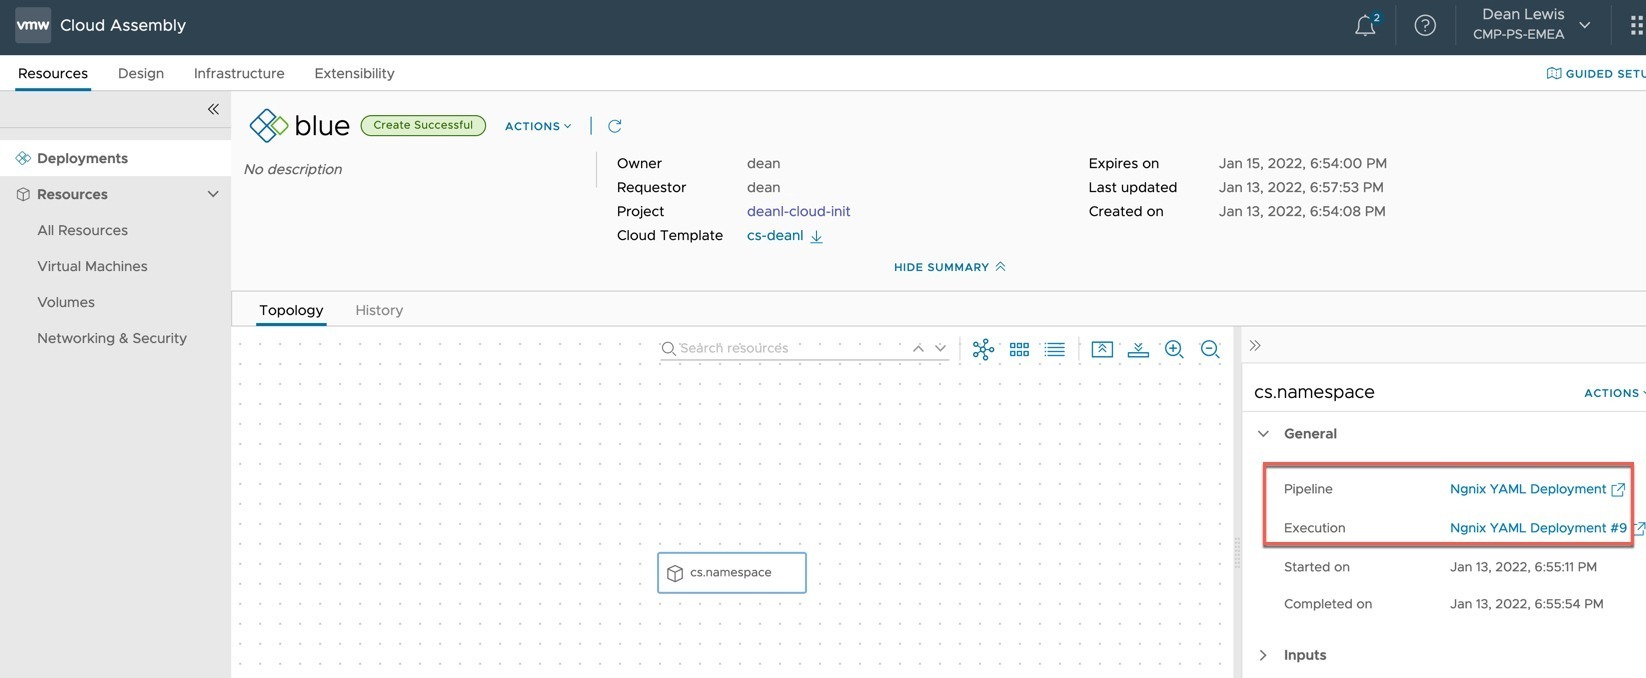Click the Create Successful status badge

click(423, 125)
